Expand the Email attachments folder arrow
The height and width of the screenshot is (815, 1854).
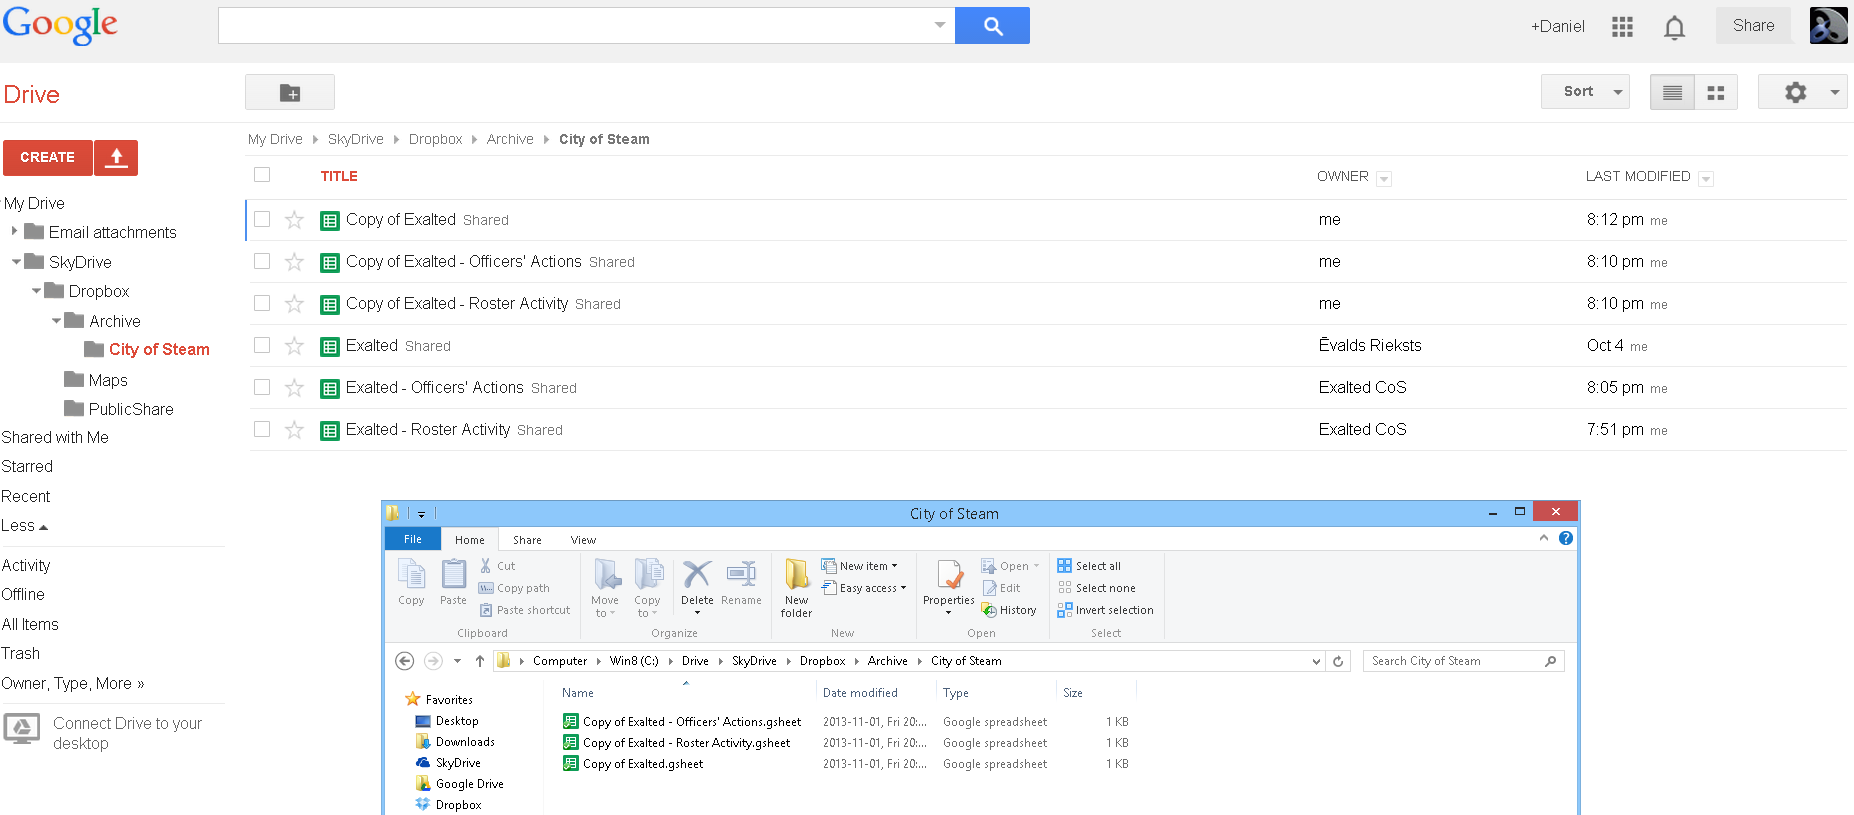[14, 231]
